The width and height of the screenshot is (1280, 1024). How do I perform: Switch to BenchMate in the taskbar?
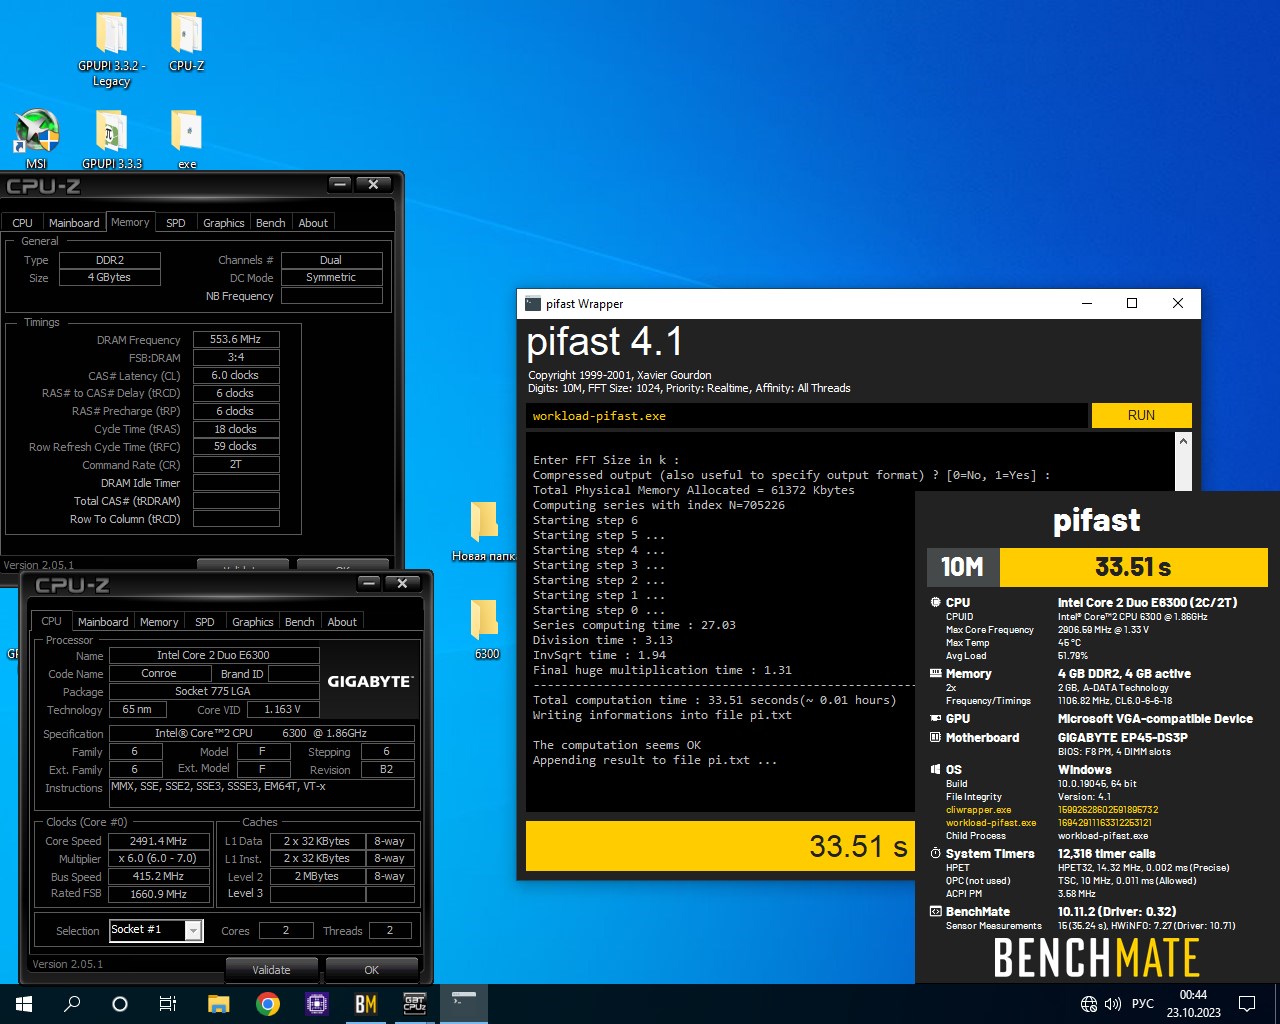click(365, 1004)
